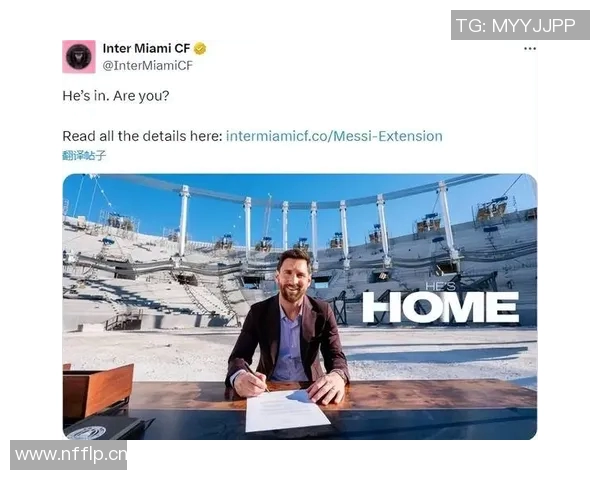Click the 翻译帖子 translate post link
Image resolution: width=600 pixels, height=480 pixels.
[x=84, y=155]
